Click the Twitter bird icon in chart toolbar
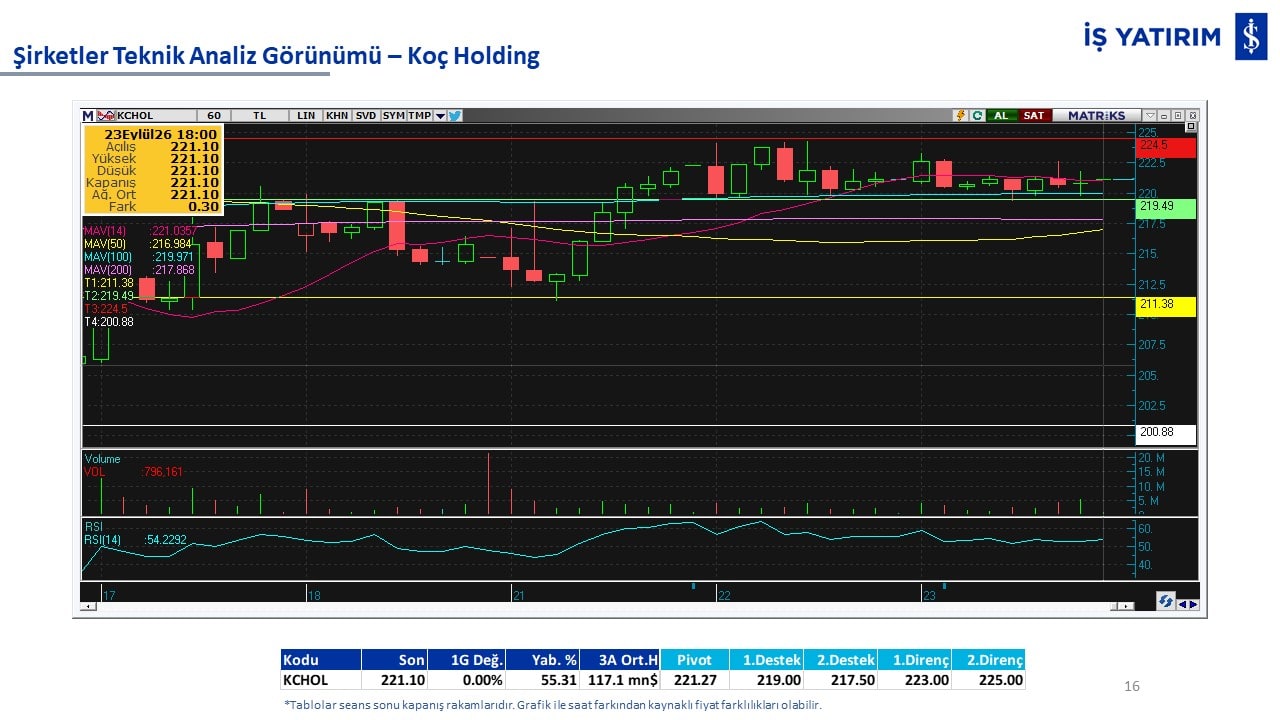 coord(454,115)
